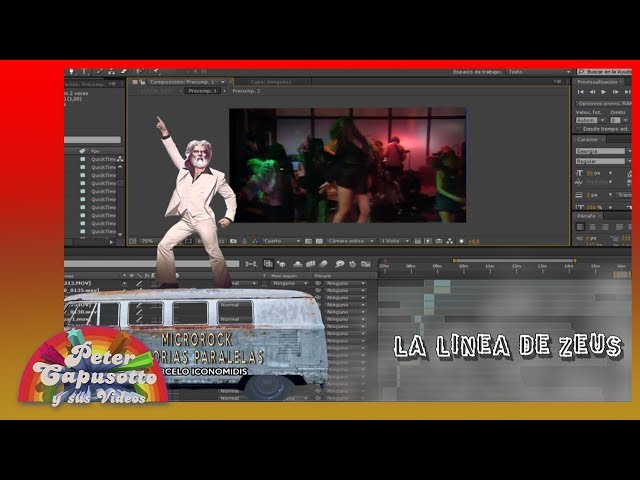
Task: Click play in the Previsualización panel
Action: [x=603, y=92]
